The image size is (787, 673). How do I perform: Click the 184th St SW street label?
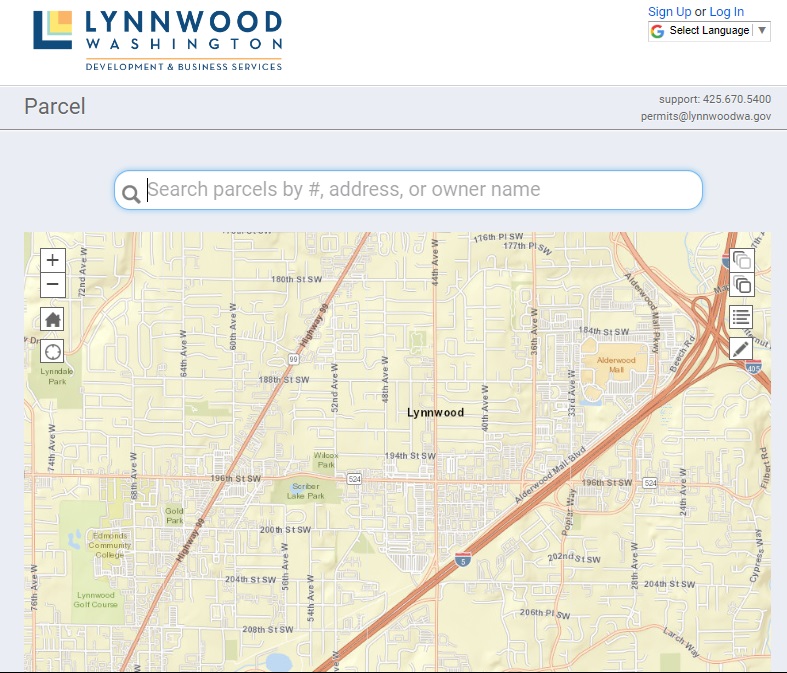pos(604,331)
